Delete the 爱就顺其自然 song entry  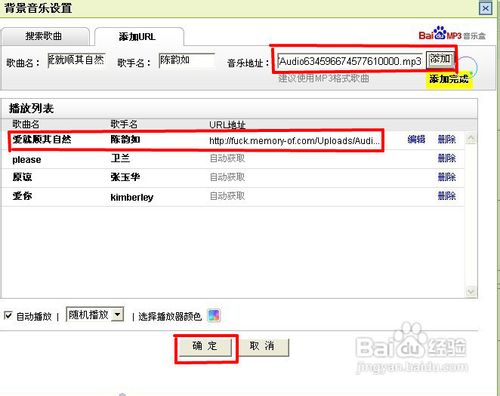tap(447, 139)
